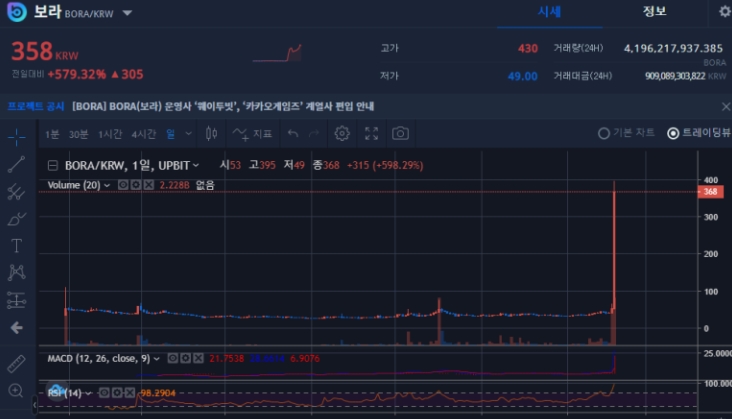Open the BORA 카카오게임즈 notice headline
This screenshot has height=419, width=732.
[223, 106]
